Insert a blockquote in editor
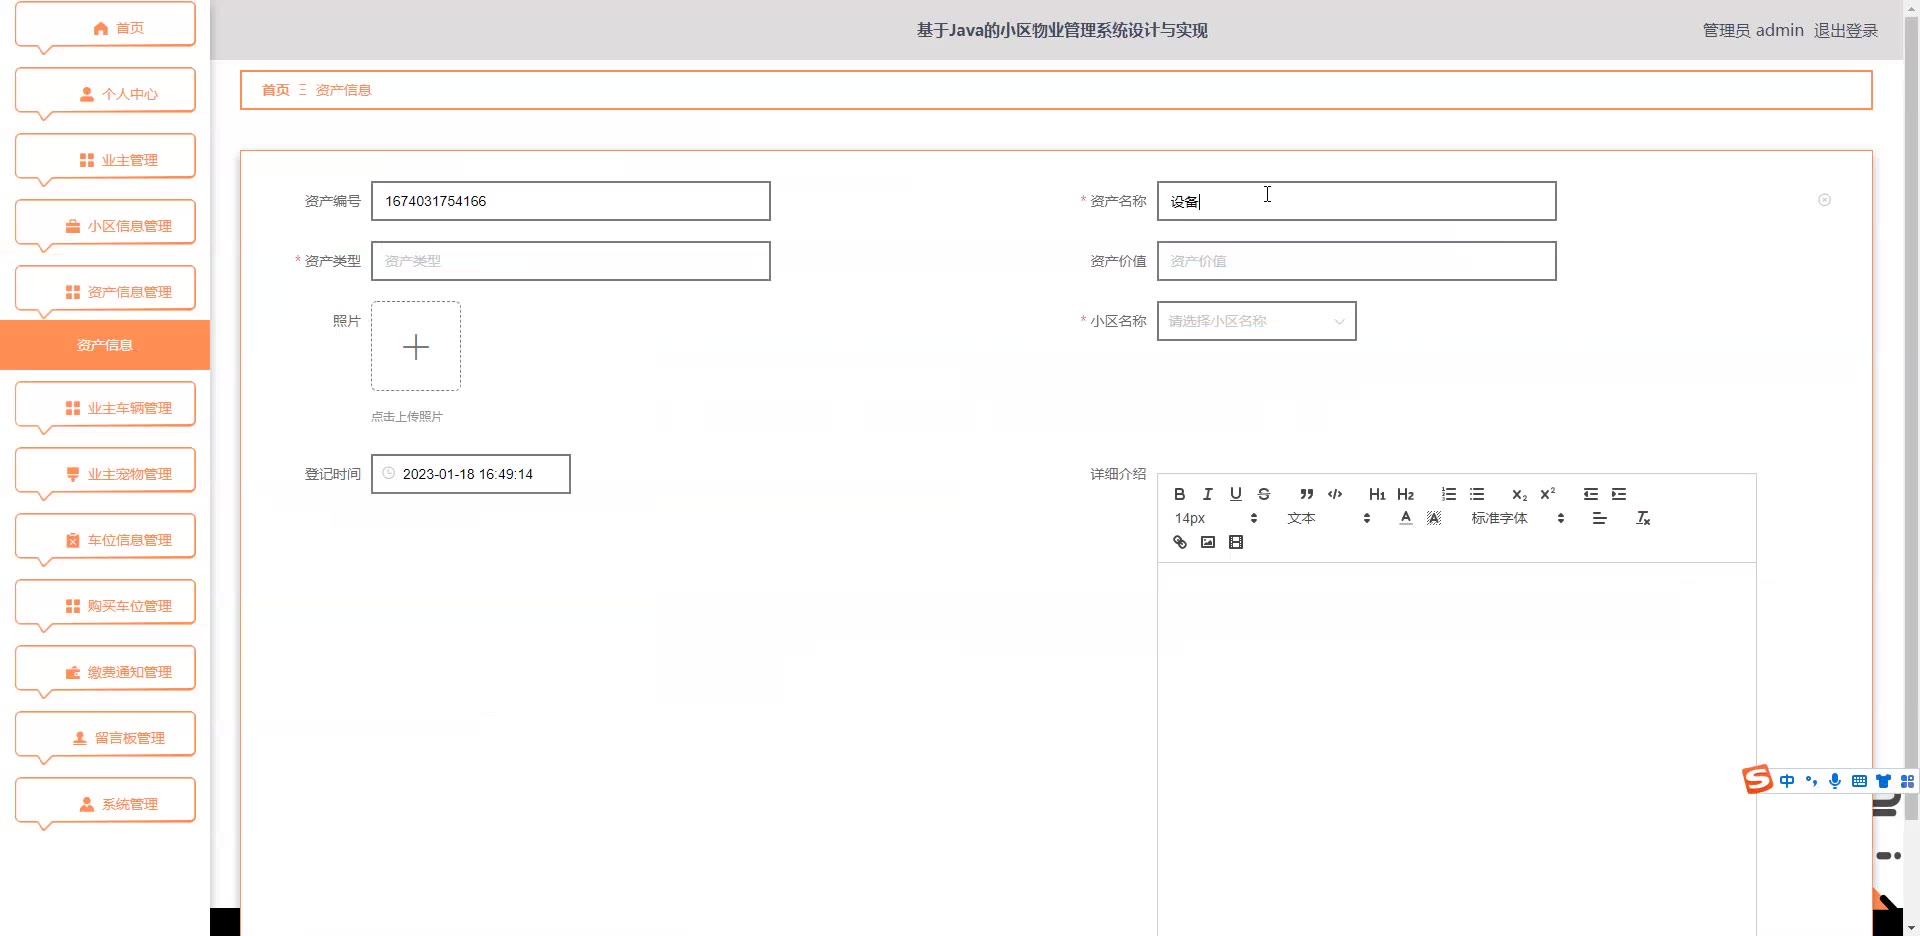Viewport: 1920px width, 936px height. click(1306, 494)
